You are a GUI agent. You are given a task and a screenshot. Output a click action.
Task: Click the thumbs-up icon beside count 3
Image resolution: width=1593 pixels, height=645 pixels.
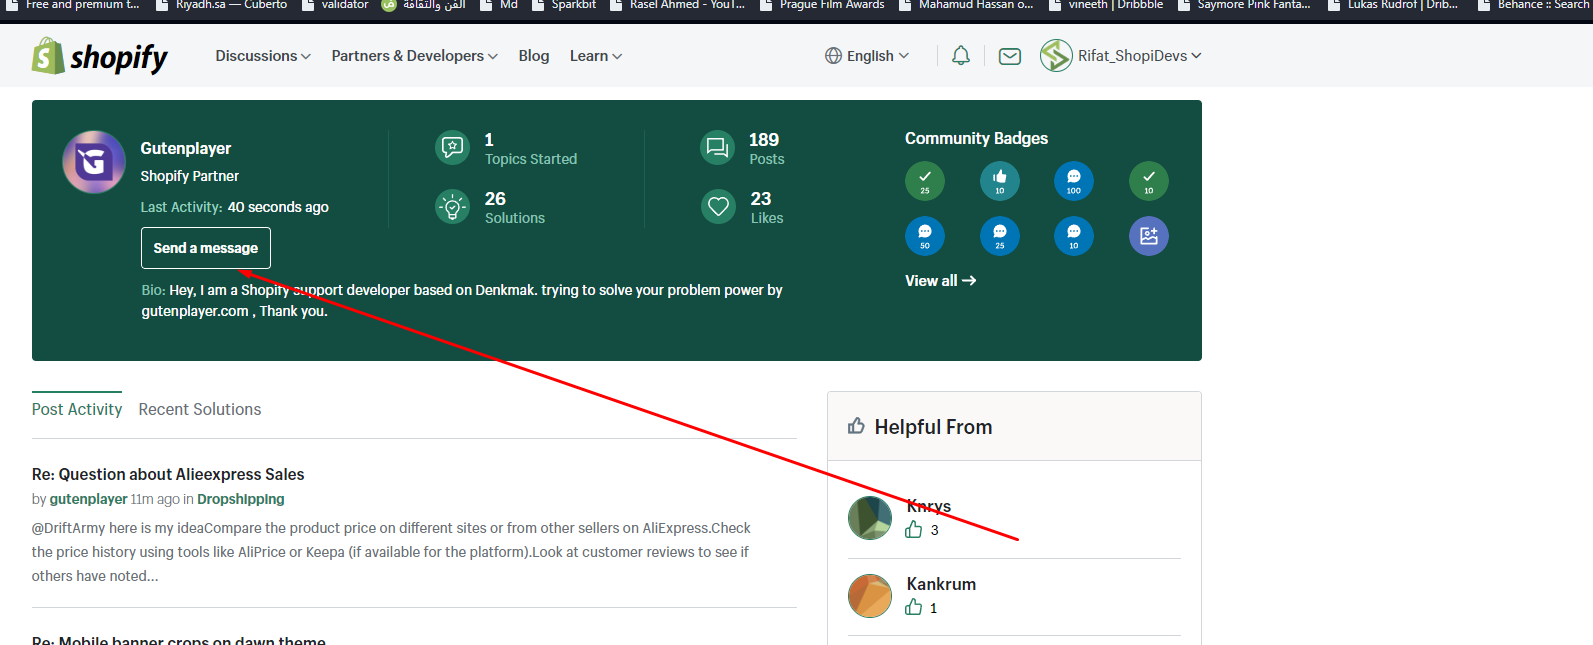pyautogui.click(x=914, y=530)
